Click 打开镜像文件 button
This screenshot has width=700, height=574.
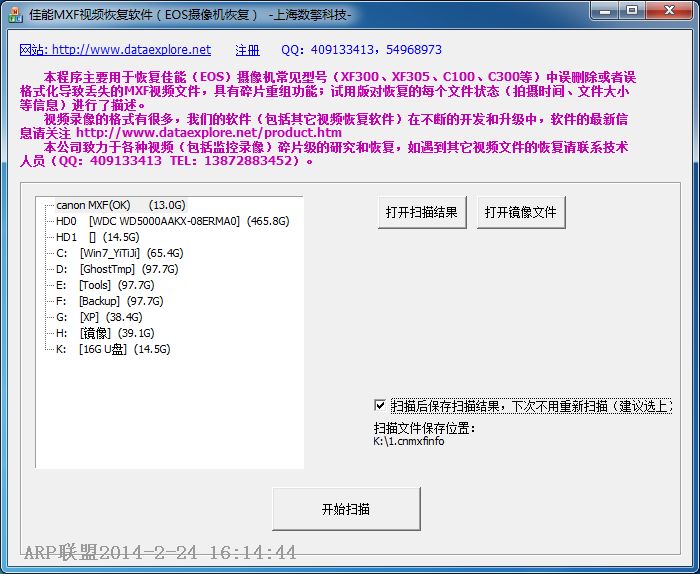(521, 212)
